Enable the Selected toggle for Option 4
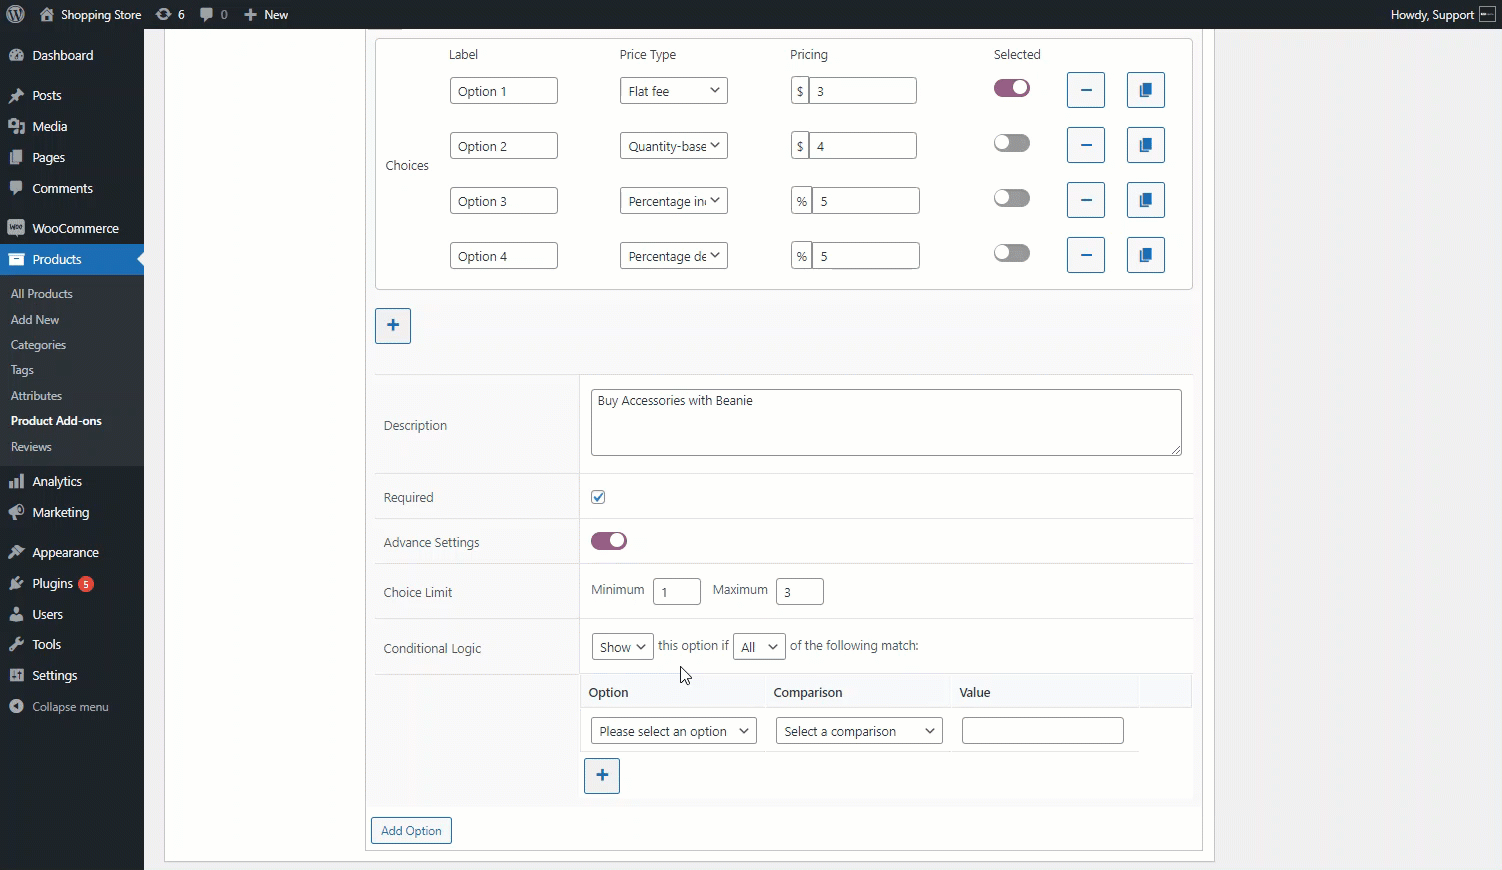 1012,253
